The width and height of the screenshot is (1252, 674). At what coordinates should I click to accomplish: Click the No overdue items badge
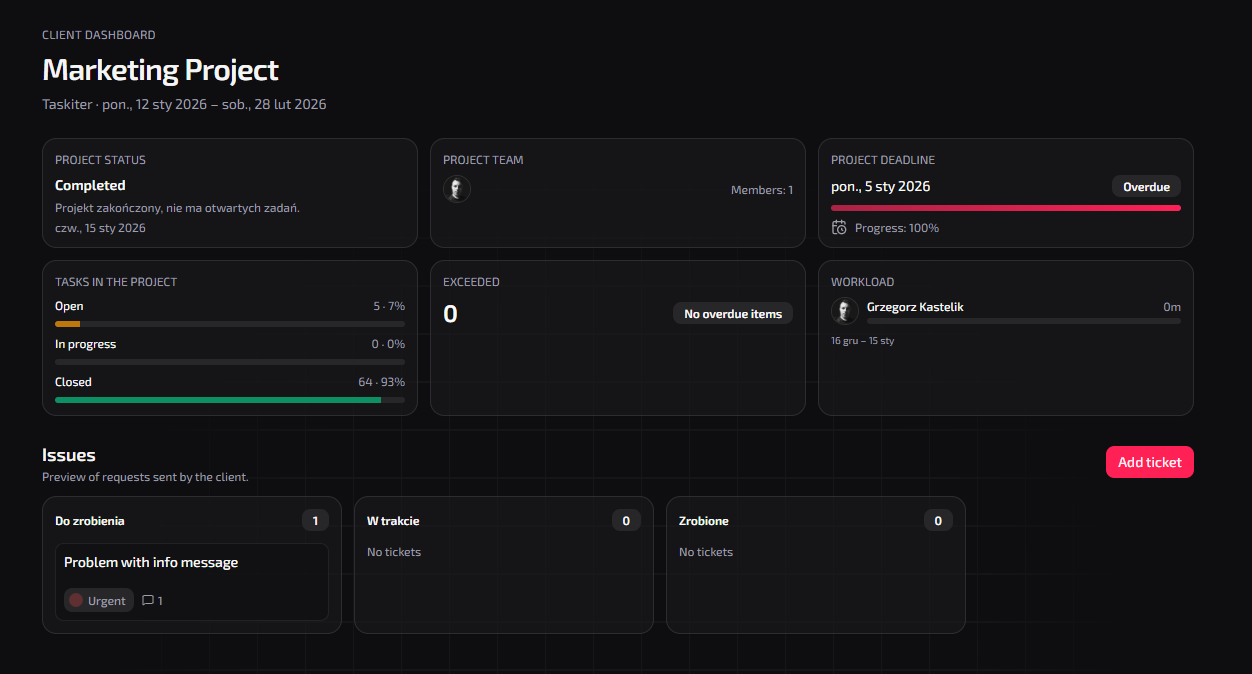coord(733,313)
